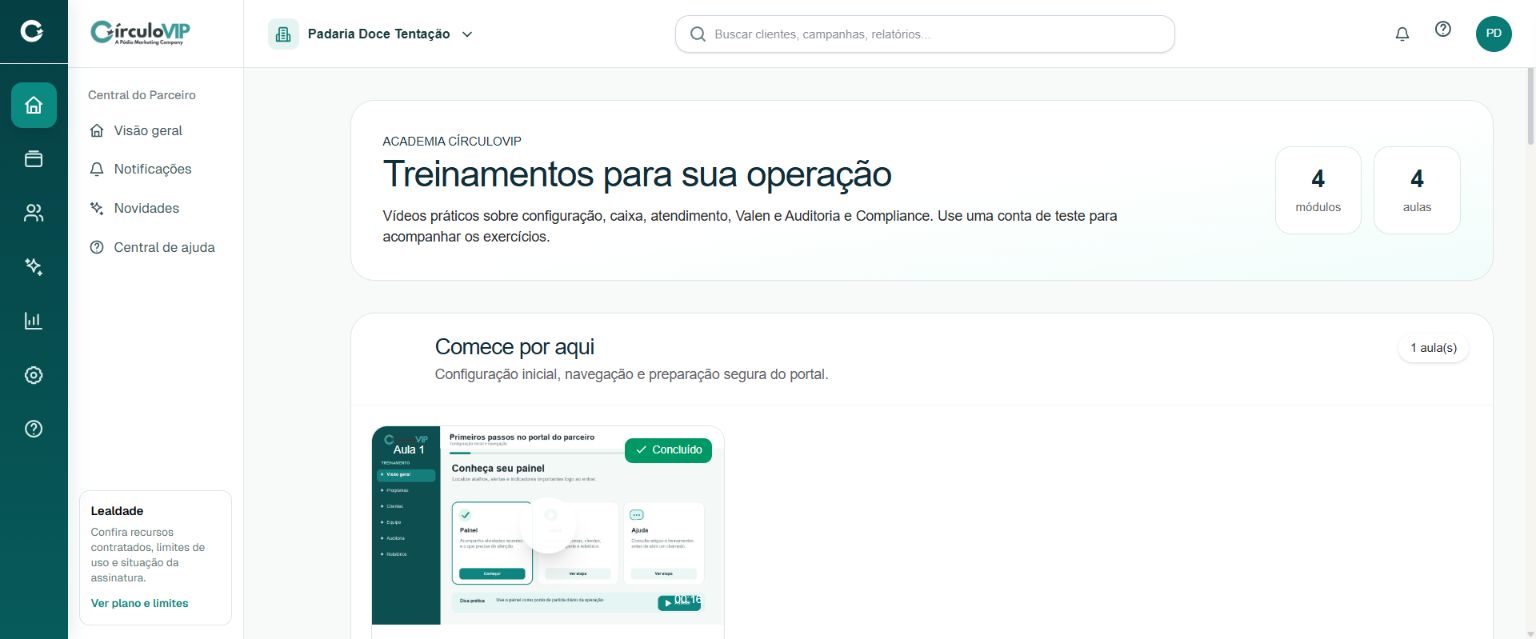Click the Lealdade card title
This screenshot has height=639, width=1536.
(117, 510)
